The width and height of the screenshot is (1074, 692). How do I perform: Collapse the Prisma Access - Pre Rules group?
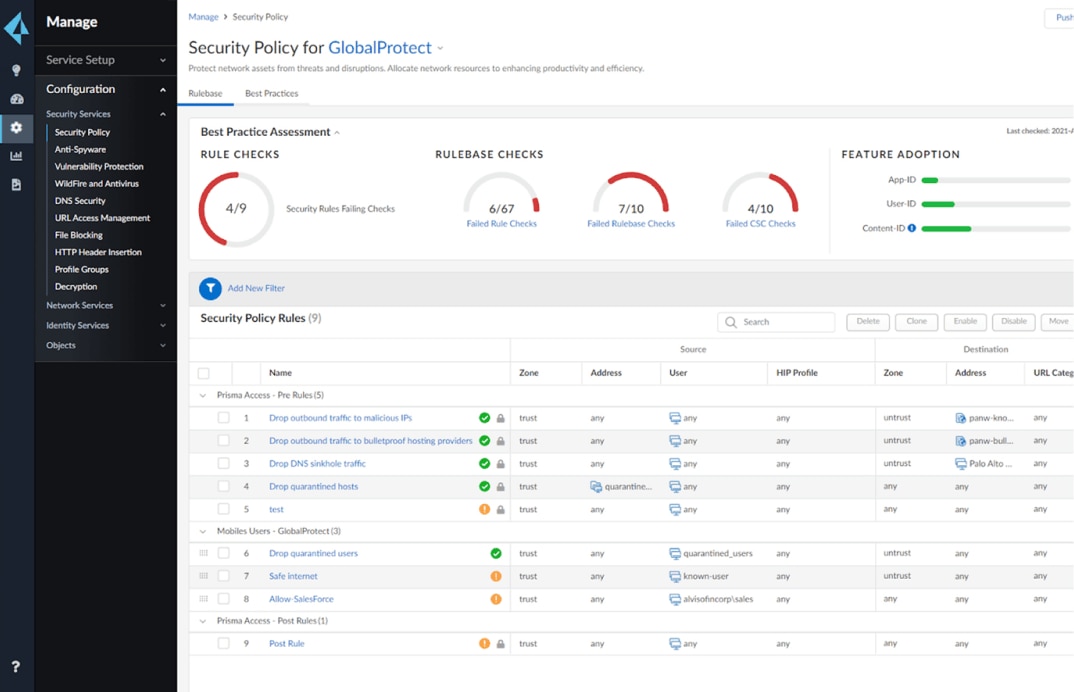pyautogui.click(x=203, y=394)
